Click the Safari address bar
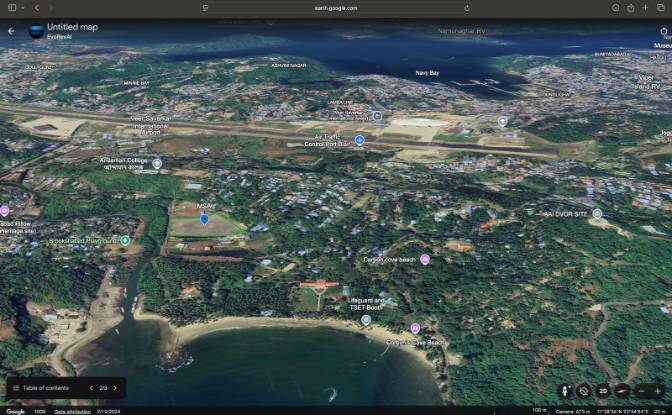Image resolution: width=672 pixels, height=415 pixels. 336,8
